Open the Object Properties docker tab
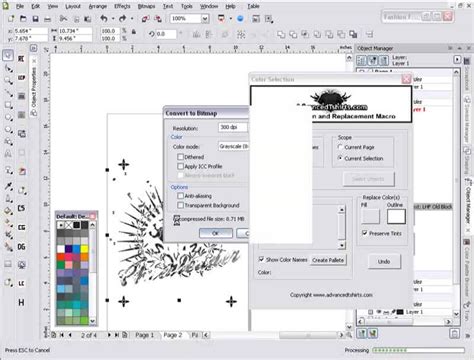Viewport: 474px width, 360px height. pyautogui.click(x=34, y=89)
